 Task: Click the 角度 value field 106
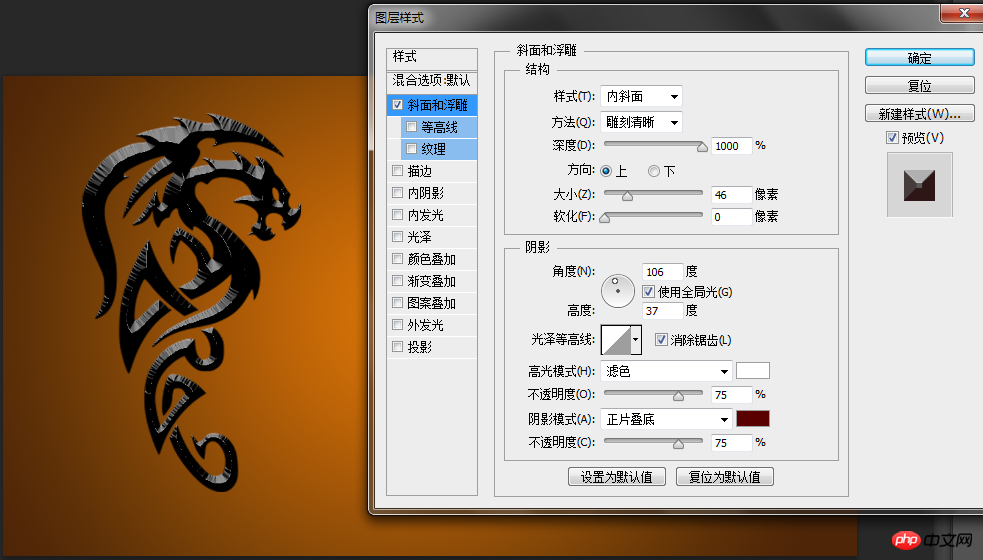point(663,272)
